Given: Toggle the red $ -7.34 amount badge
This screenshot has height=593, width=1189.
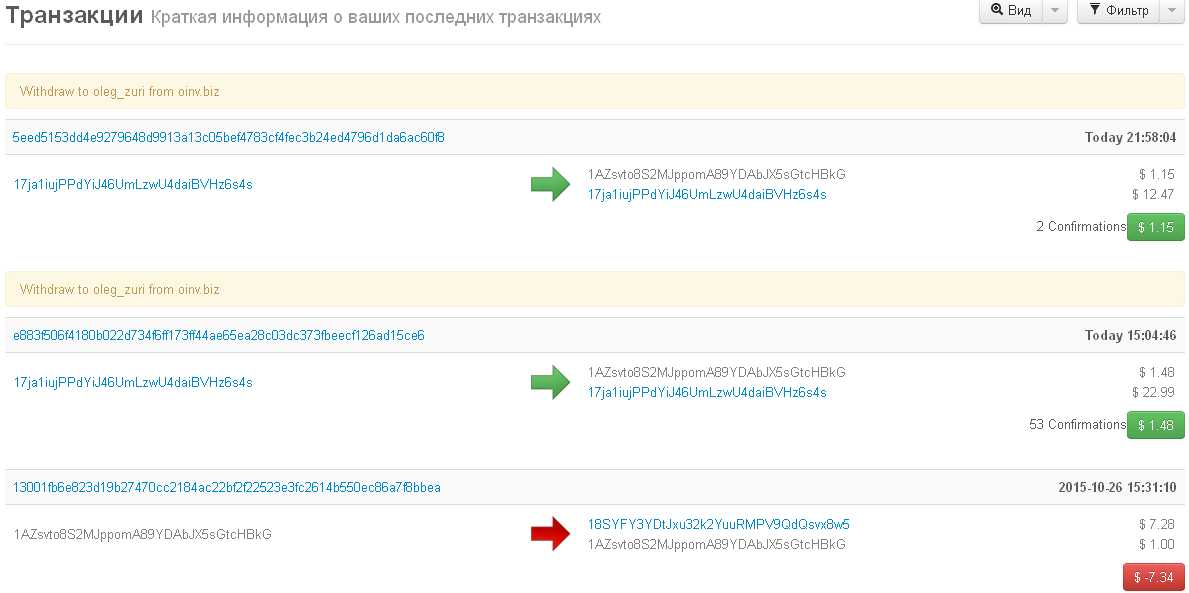Looking at the screenshot, I should click(1153, 577).
